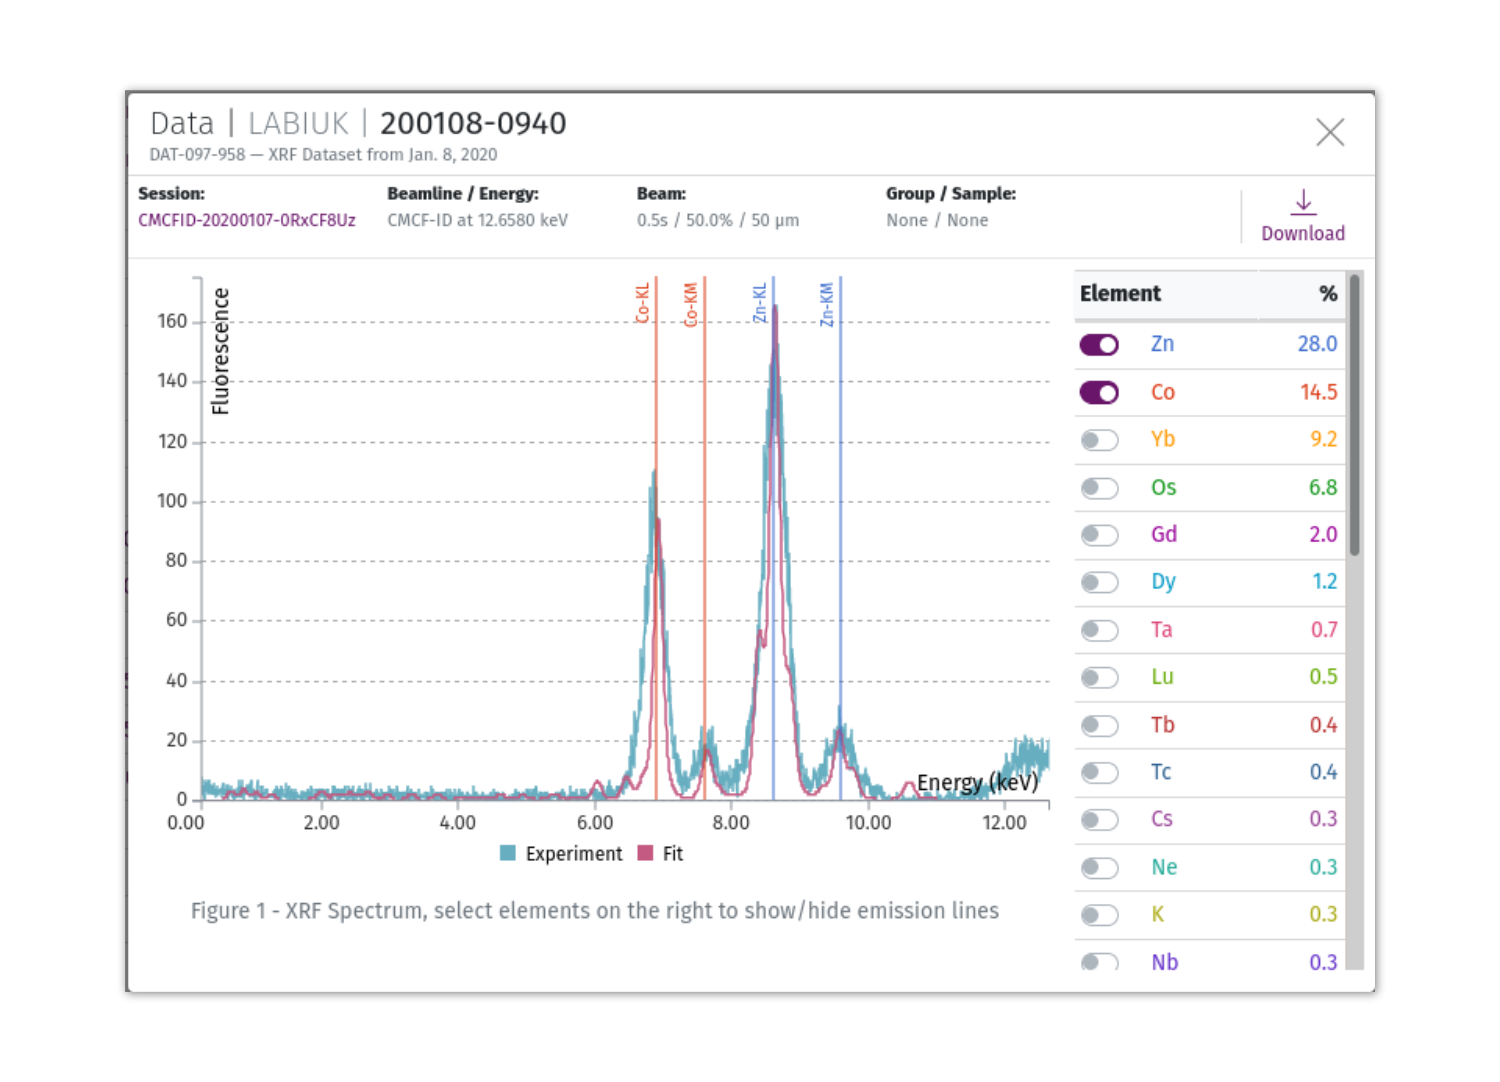Click the 200108-0940 dataset title

coord(473,123)
